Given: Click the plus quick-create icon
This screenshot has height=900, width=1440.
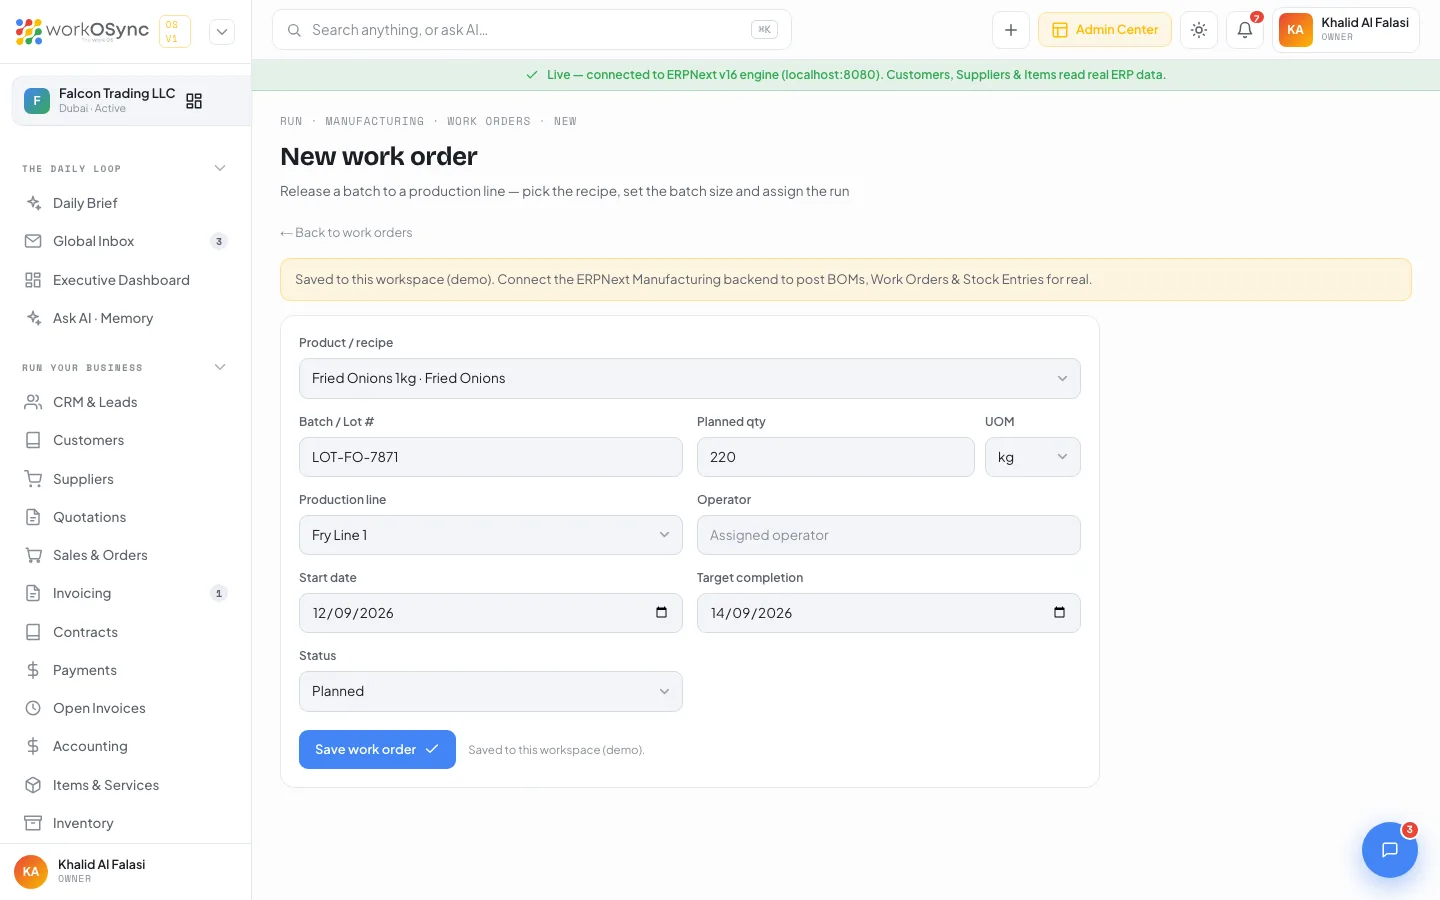Looking at the screenshot, I should (x=1011, y=30).
